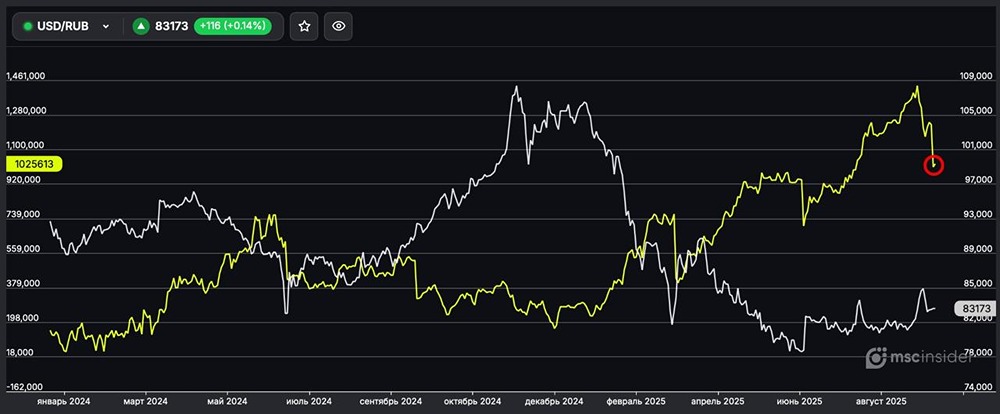This screenshot has height=414, width=1000.
Task: Click the 739,000 left axis value
Action: tap(23, 214)
